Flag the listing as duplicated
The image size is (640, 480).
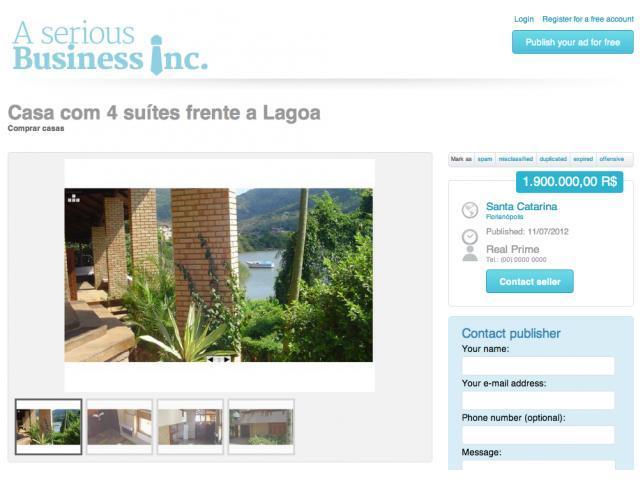click(x=553, y=159)
